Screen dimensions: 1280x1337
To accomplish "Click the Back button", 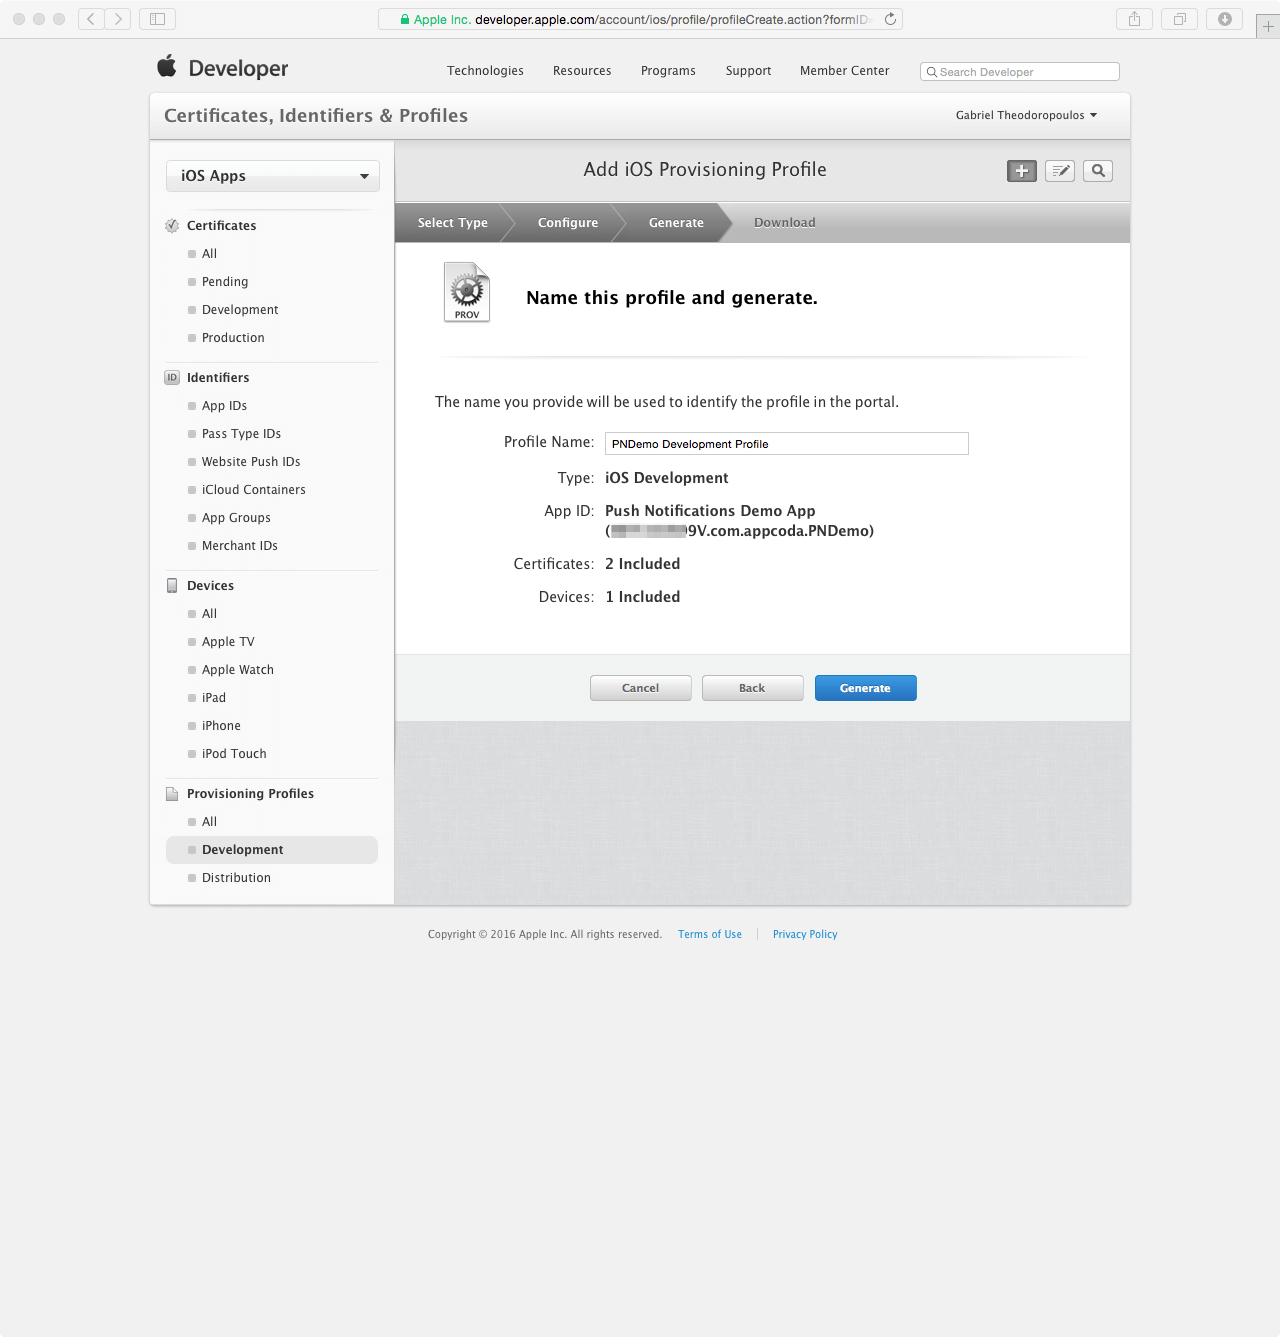I will [753, 688].
